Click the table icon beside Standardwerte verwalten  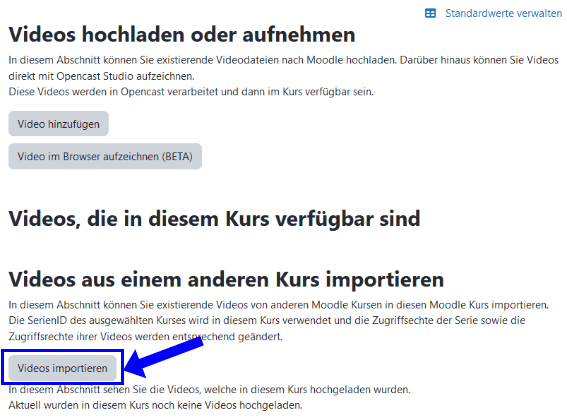[430, 13]
